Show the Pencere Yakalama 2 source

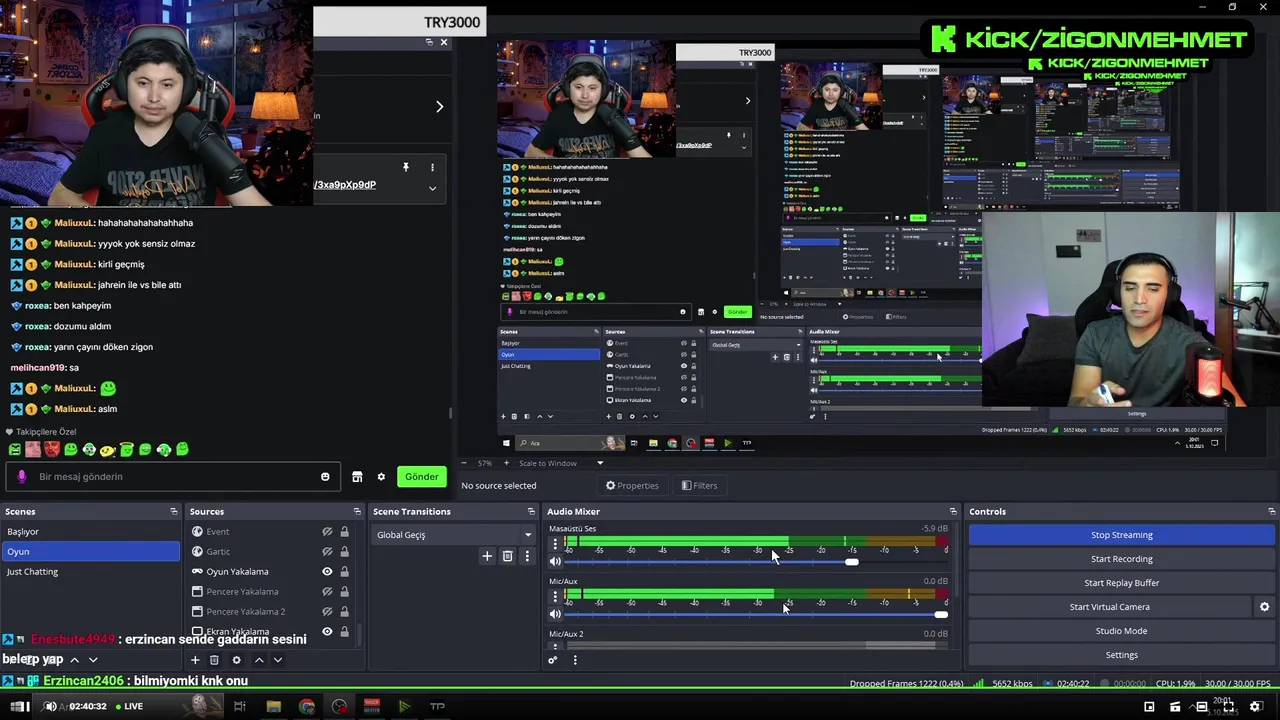[x=327, y=612]
